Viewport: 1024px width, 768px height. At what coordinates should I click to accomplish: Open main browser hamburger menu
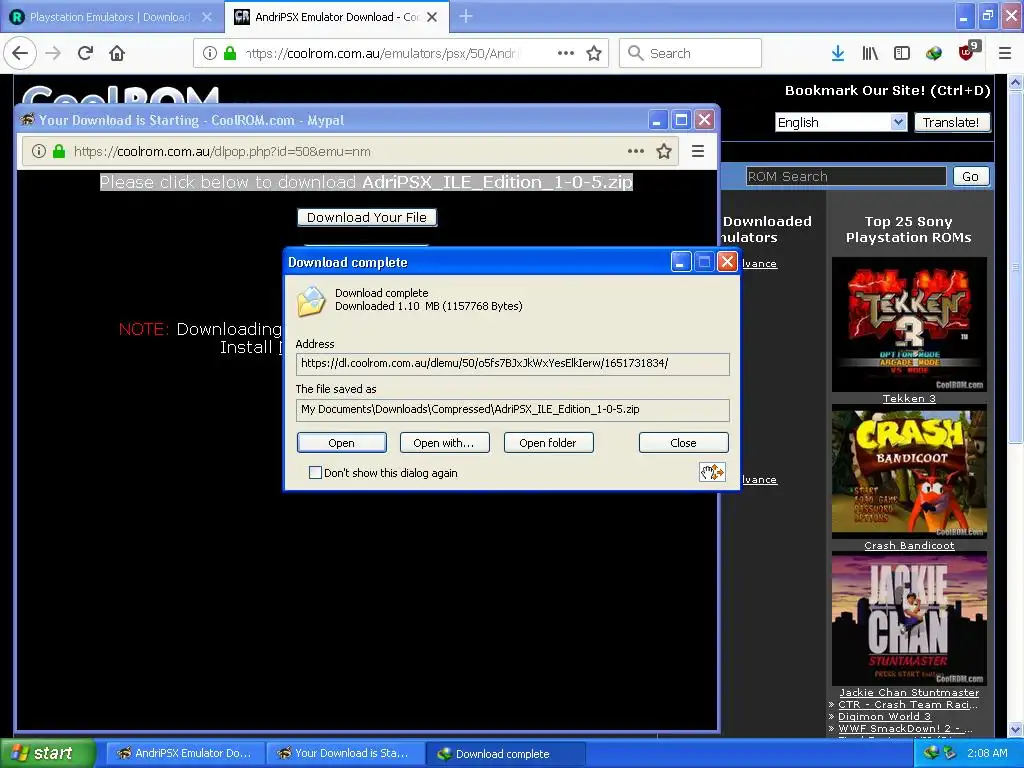click(x=1005, y=53)
